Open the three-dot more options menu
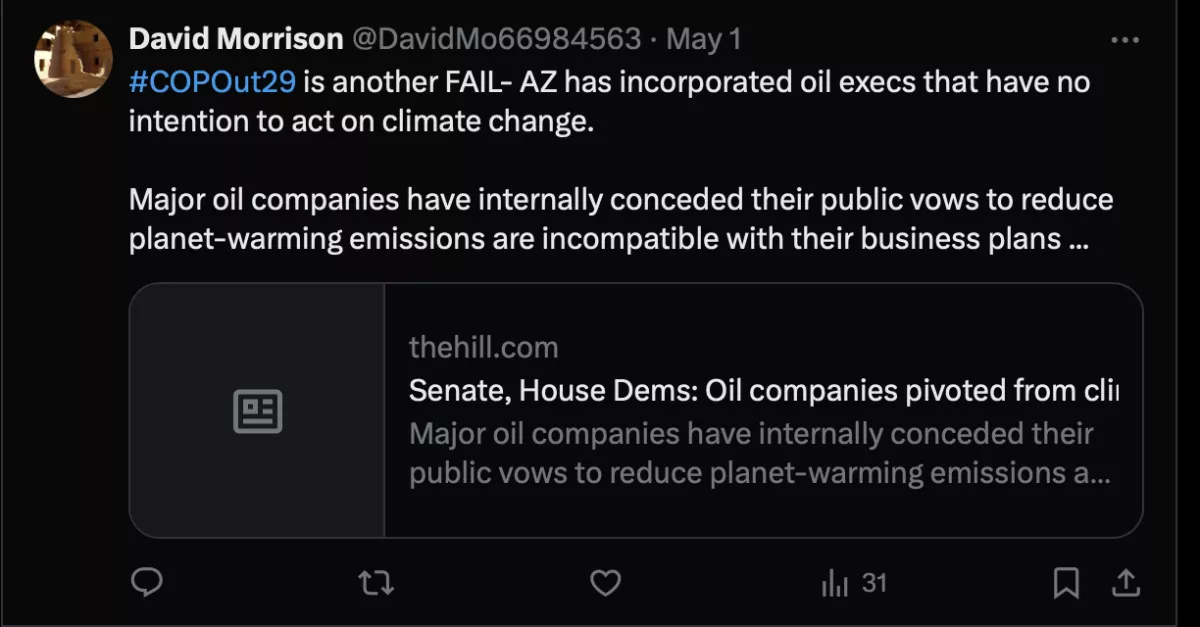Viewport: 1200px width, 627px height. pyautogui.click(x=1125, y=40)
